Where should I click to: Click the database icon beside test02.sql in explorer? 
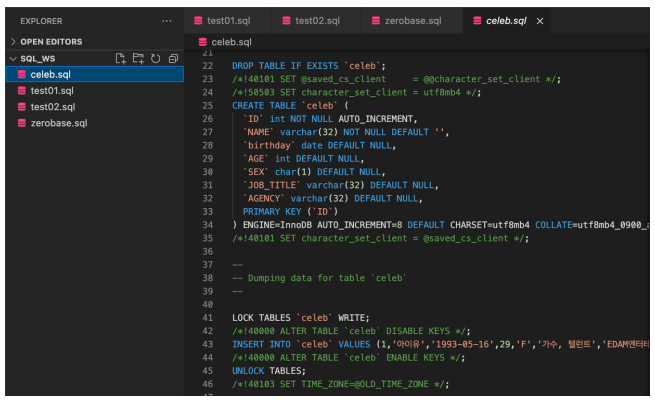(x=22, y=107)
